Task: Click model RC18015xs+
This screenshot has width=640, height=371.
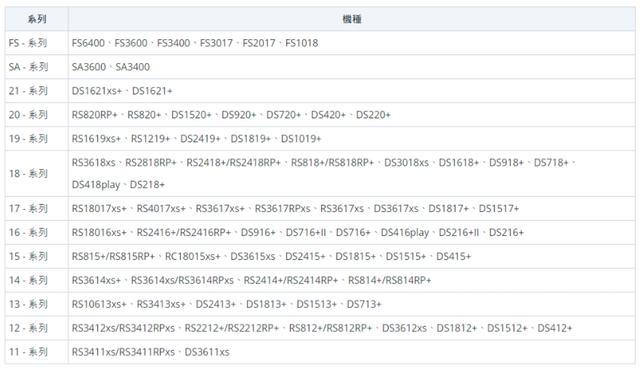Action: [x=192, y=256]
